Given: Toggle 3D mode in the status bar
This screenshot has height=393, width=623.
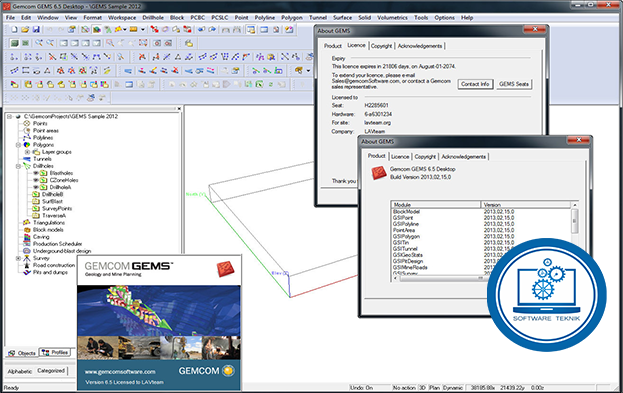Looking at the screenshot, I should pos(423,387).
